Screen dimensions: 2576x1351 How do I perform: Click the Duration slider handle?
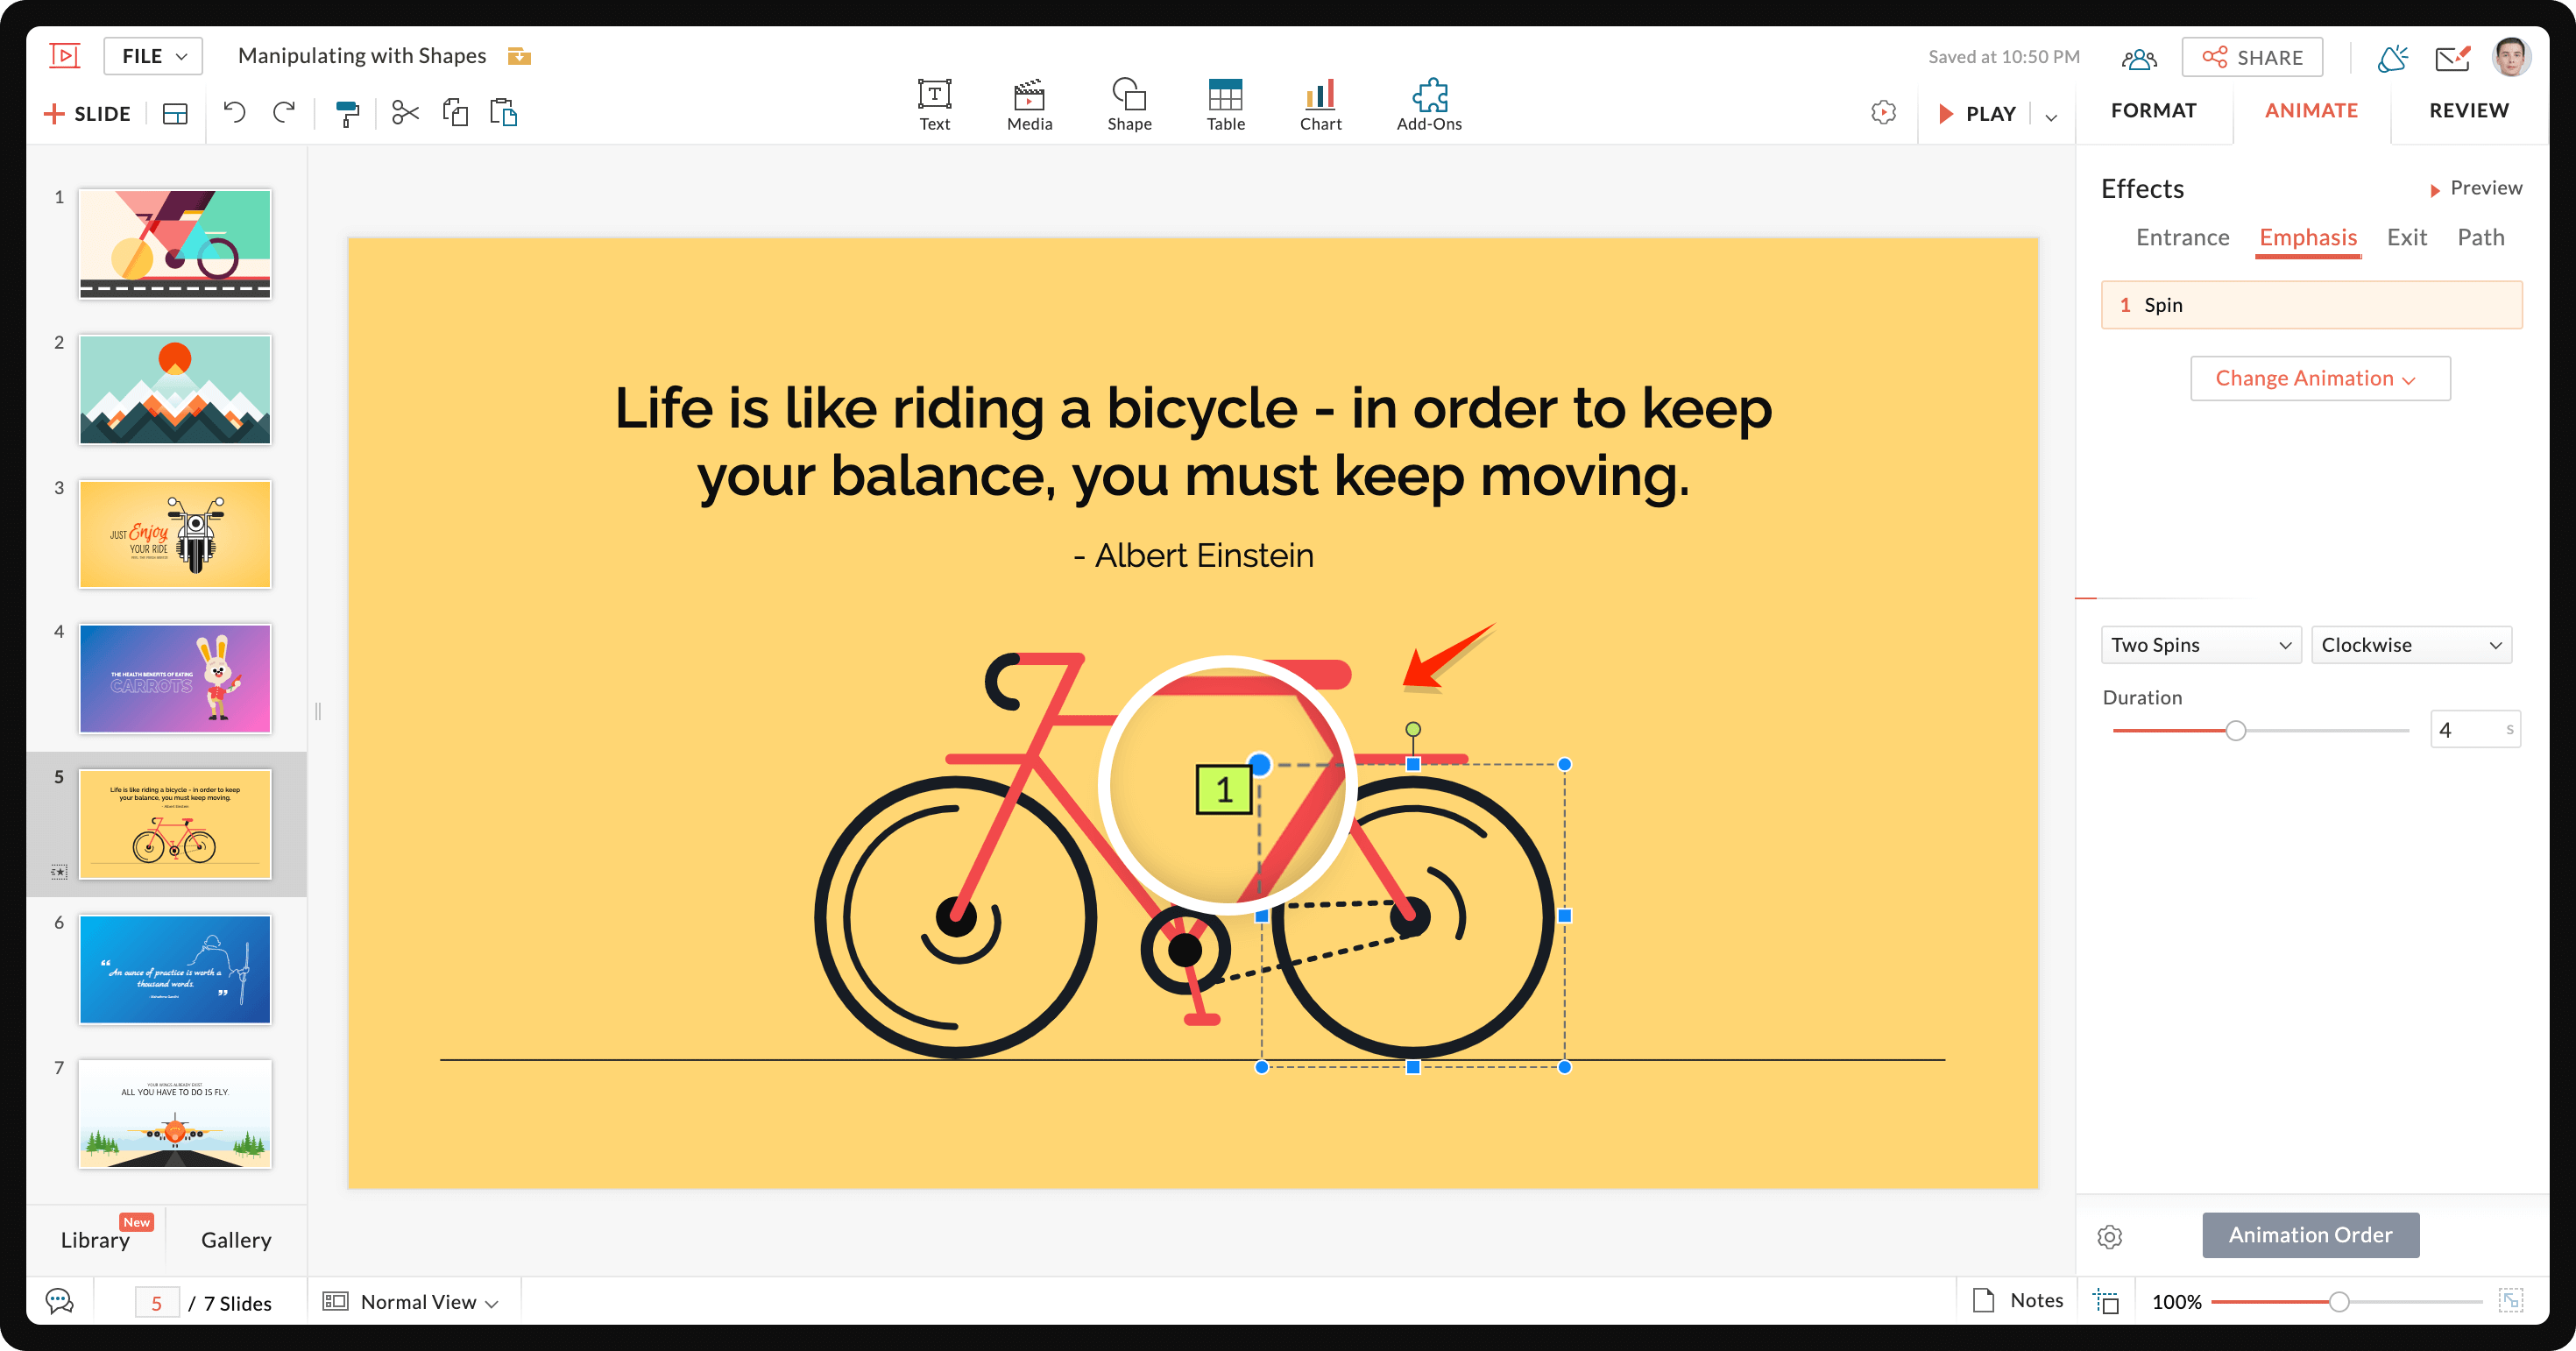(x=2236, y=730)
